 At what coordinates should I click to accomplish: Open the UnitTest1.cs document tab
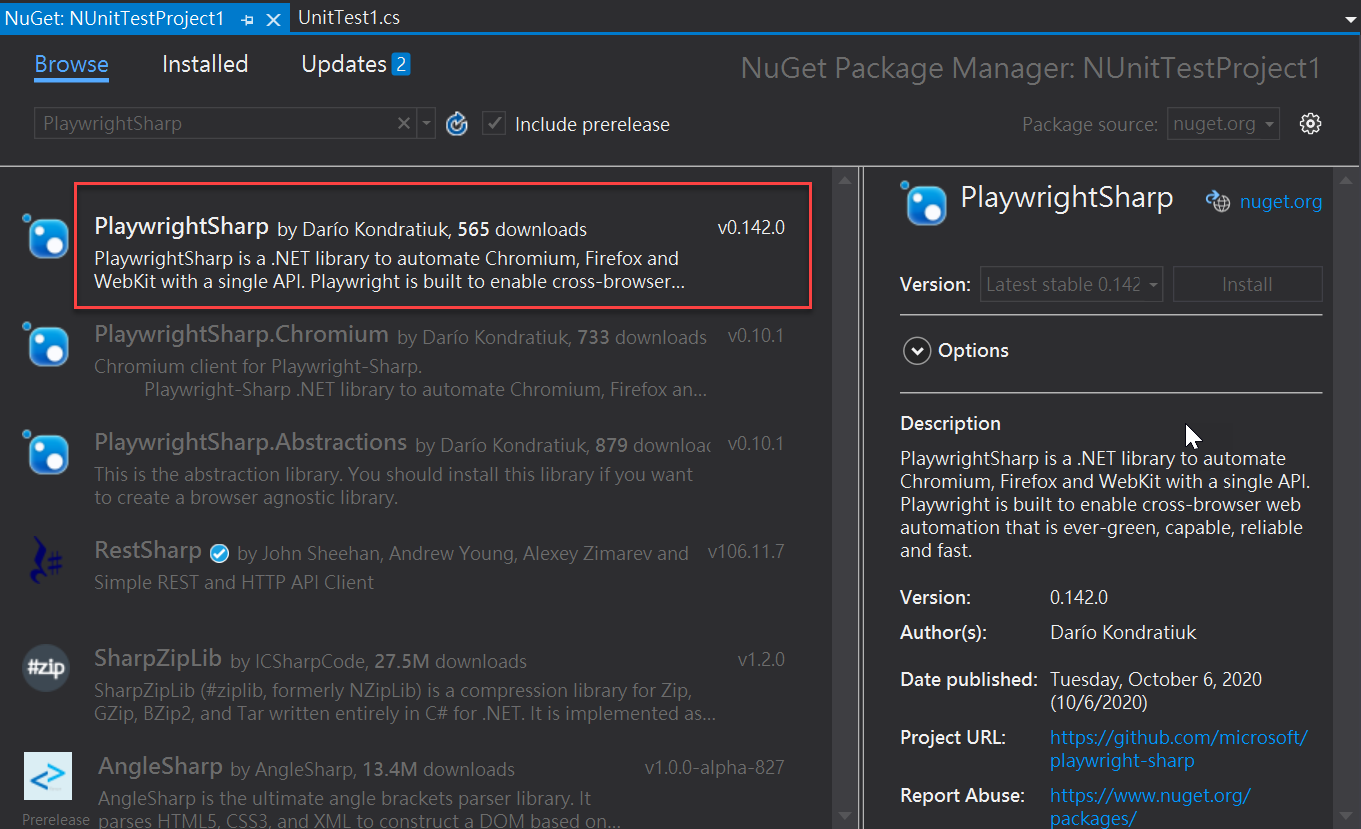(349, 18)
